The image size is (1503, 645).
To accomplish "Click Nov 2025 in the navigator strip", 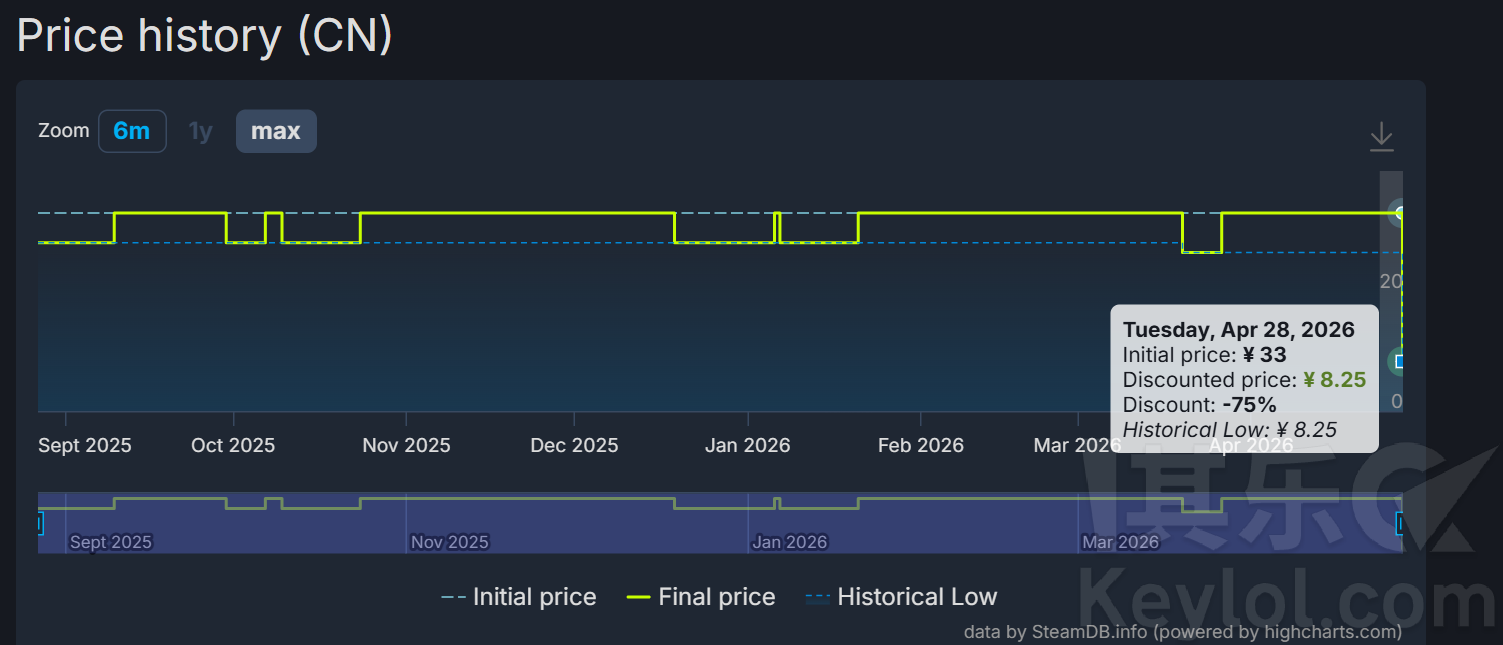I will click(449, 542).
